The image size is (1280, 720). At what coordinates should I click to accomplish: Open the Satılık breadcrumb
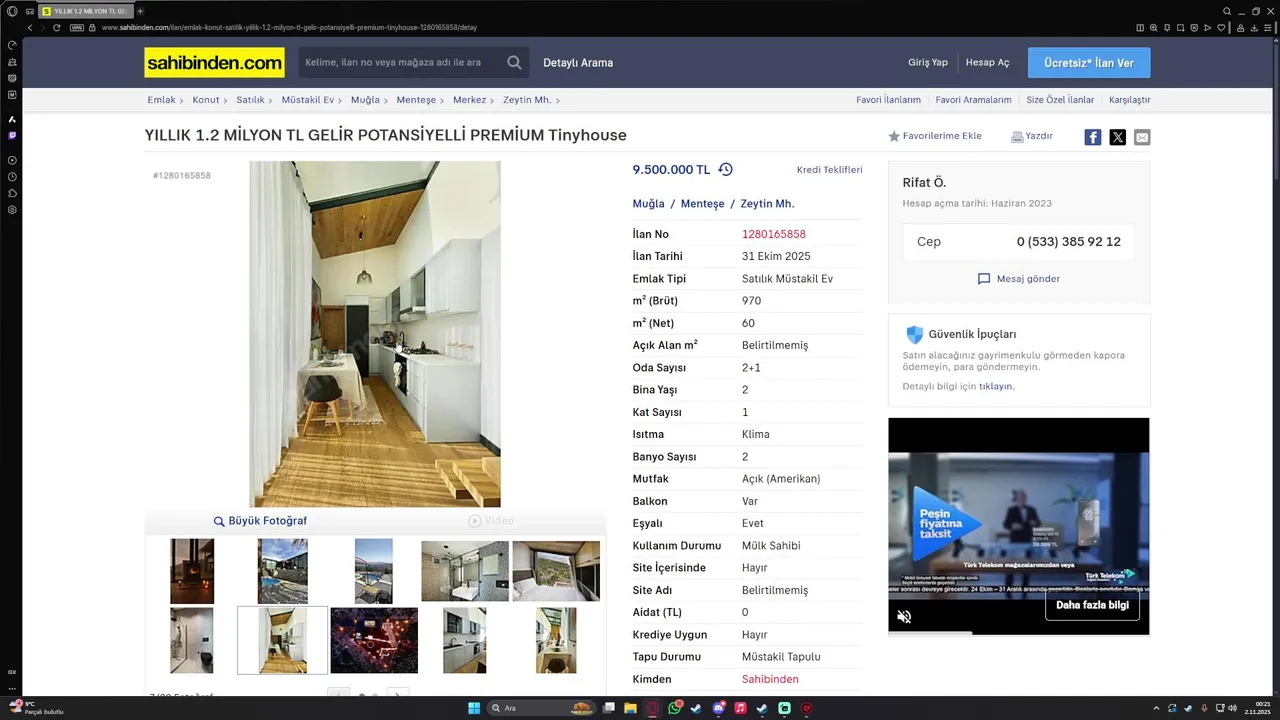250,100
